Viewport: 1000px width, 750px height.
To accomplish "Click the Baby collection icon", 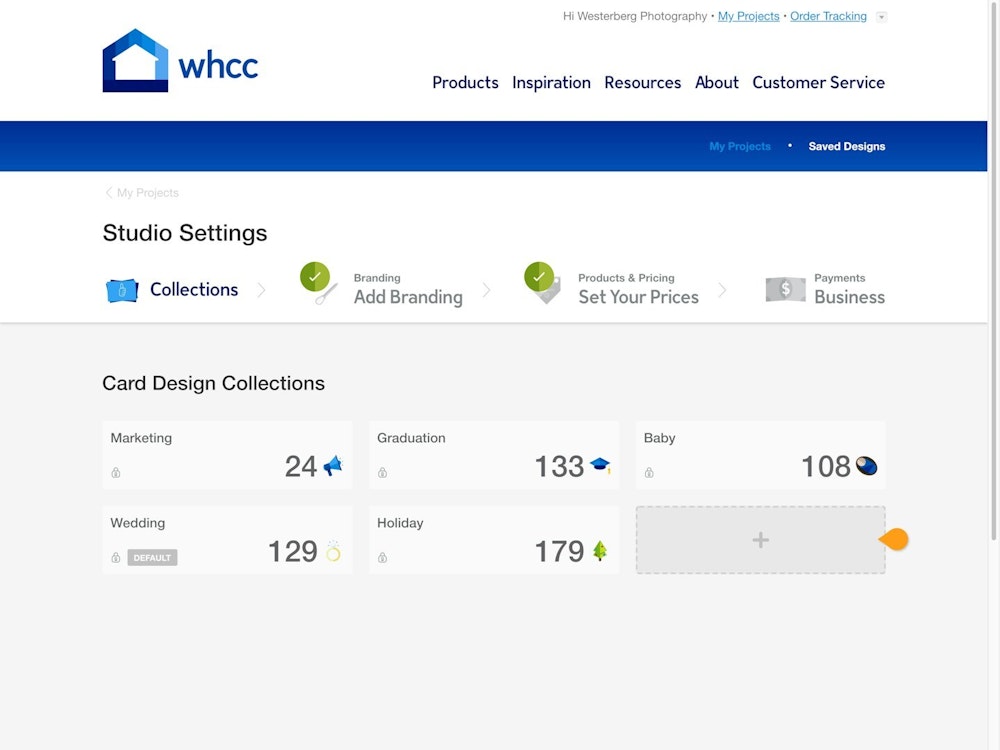I will pyautogui.click(x=866, y=465).
